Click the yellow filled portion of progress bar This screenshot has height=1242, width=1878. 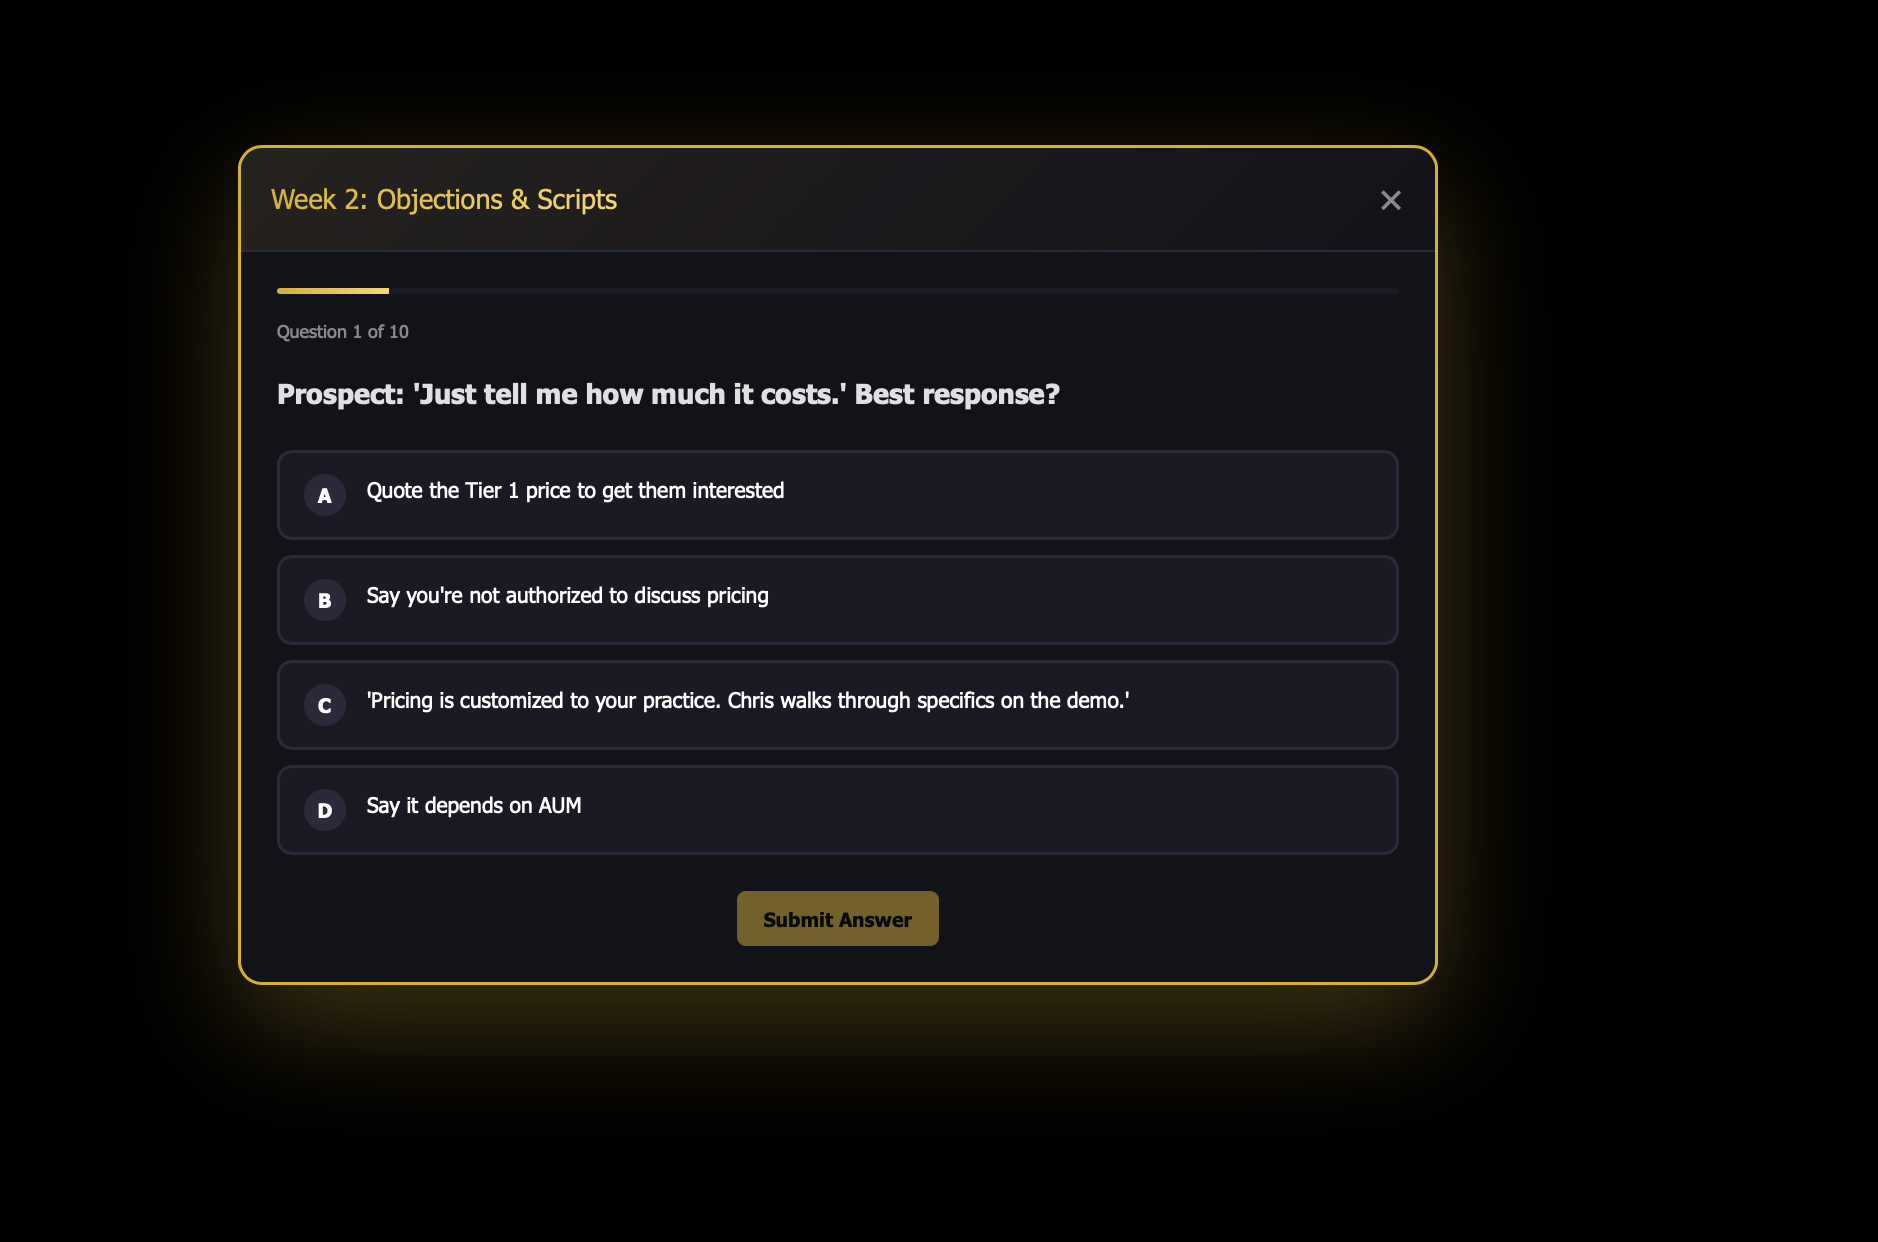click(x=332, y=290)
